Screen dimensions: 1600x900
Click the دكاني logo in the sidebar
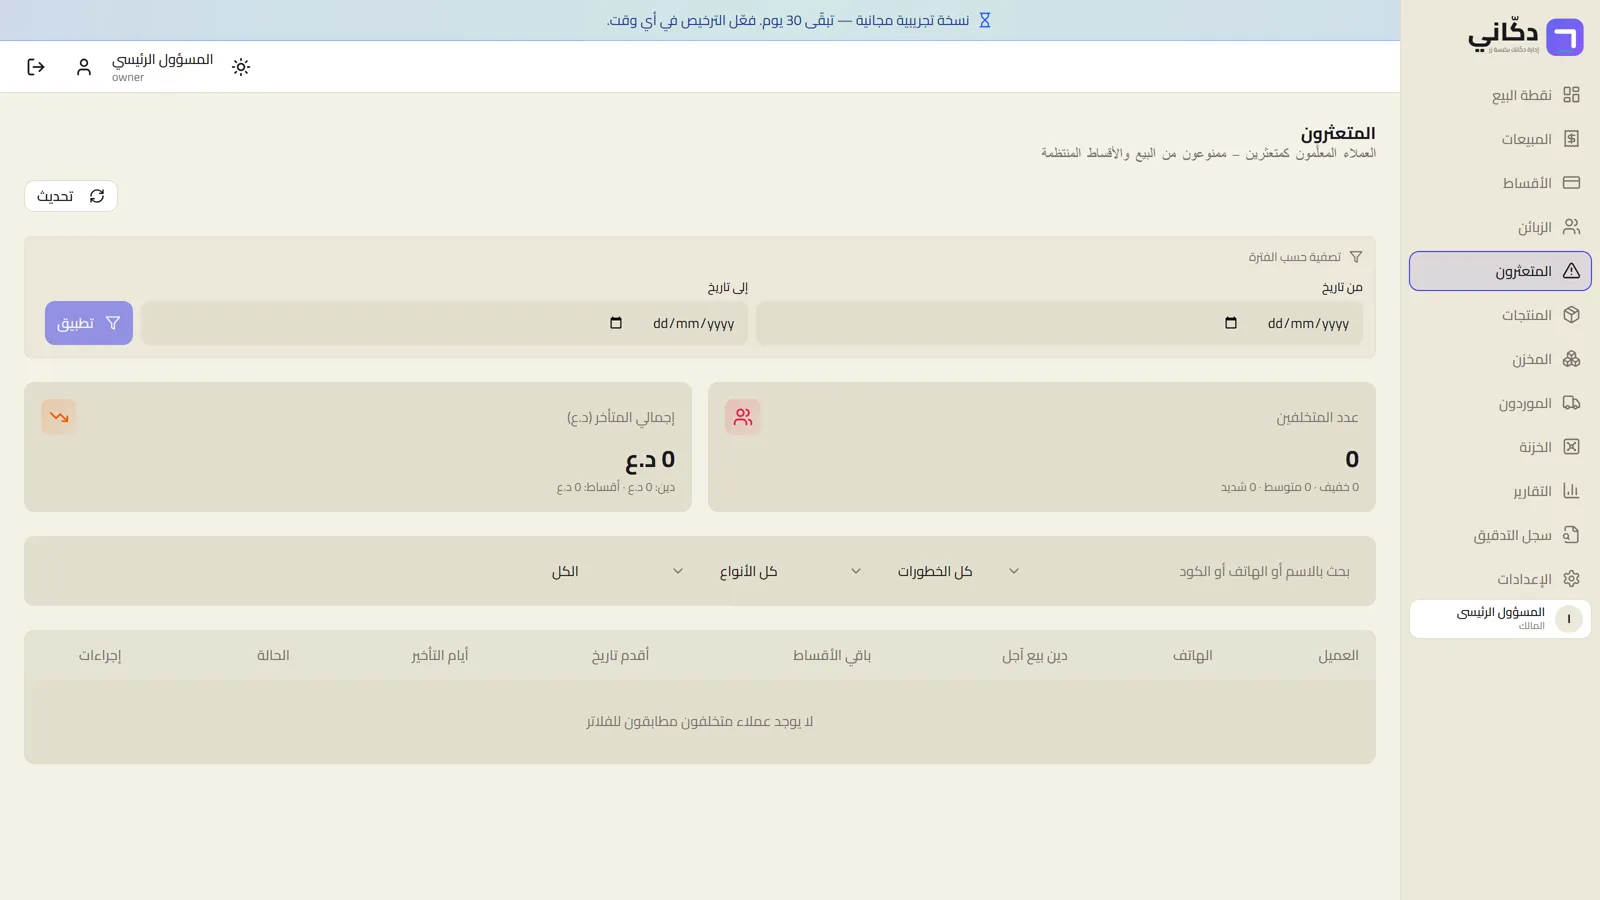coord(1525,37)
